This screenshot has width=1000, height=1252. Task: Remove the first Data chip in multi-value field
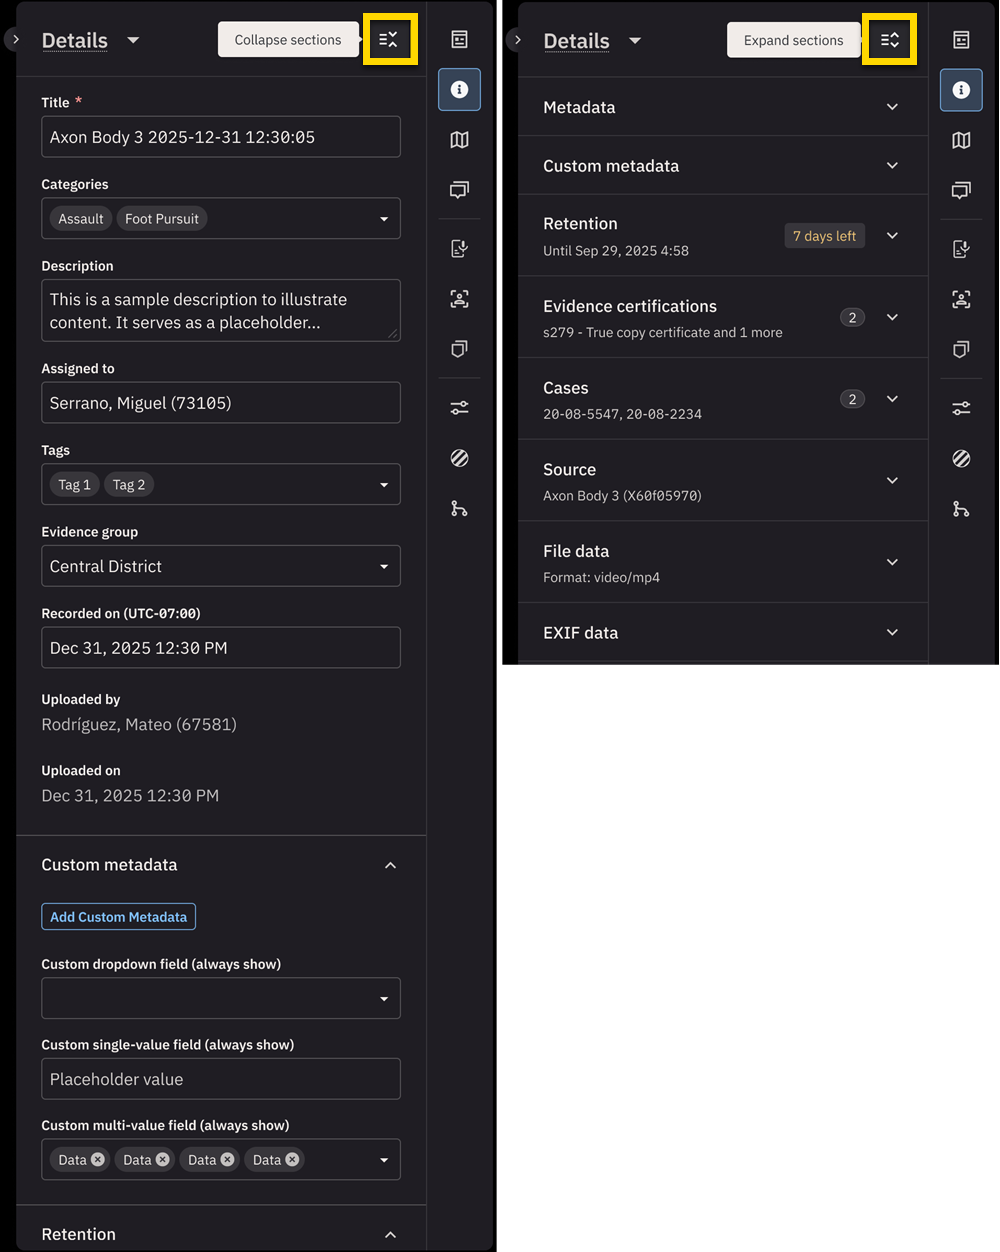click(x=98, y=1160)
